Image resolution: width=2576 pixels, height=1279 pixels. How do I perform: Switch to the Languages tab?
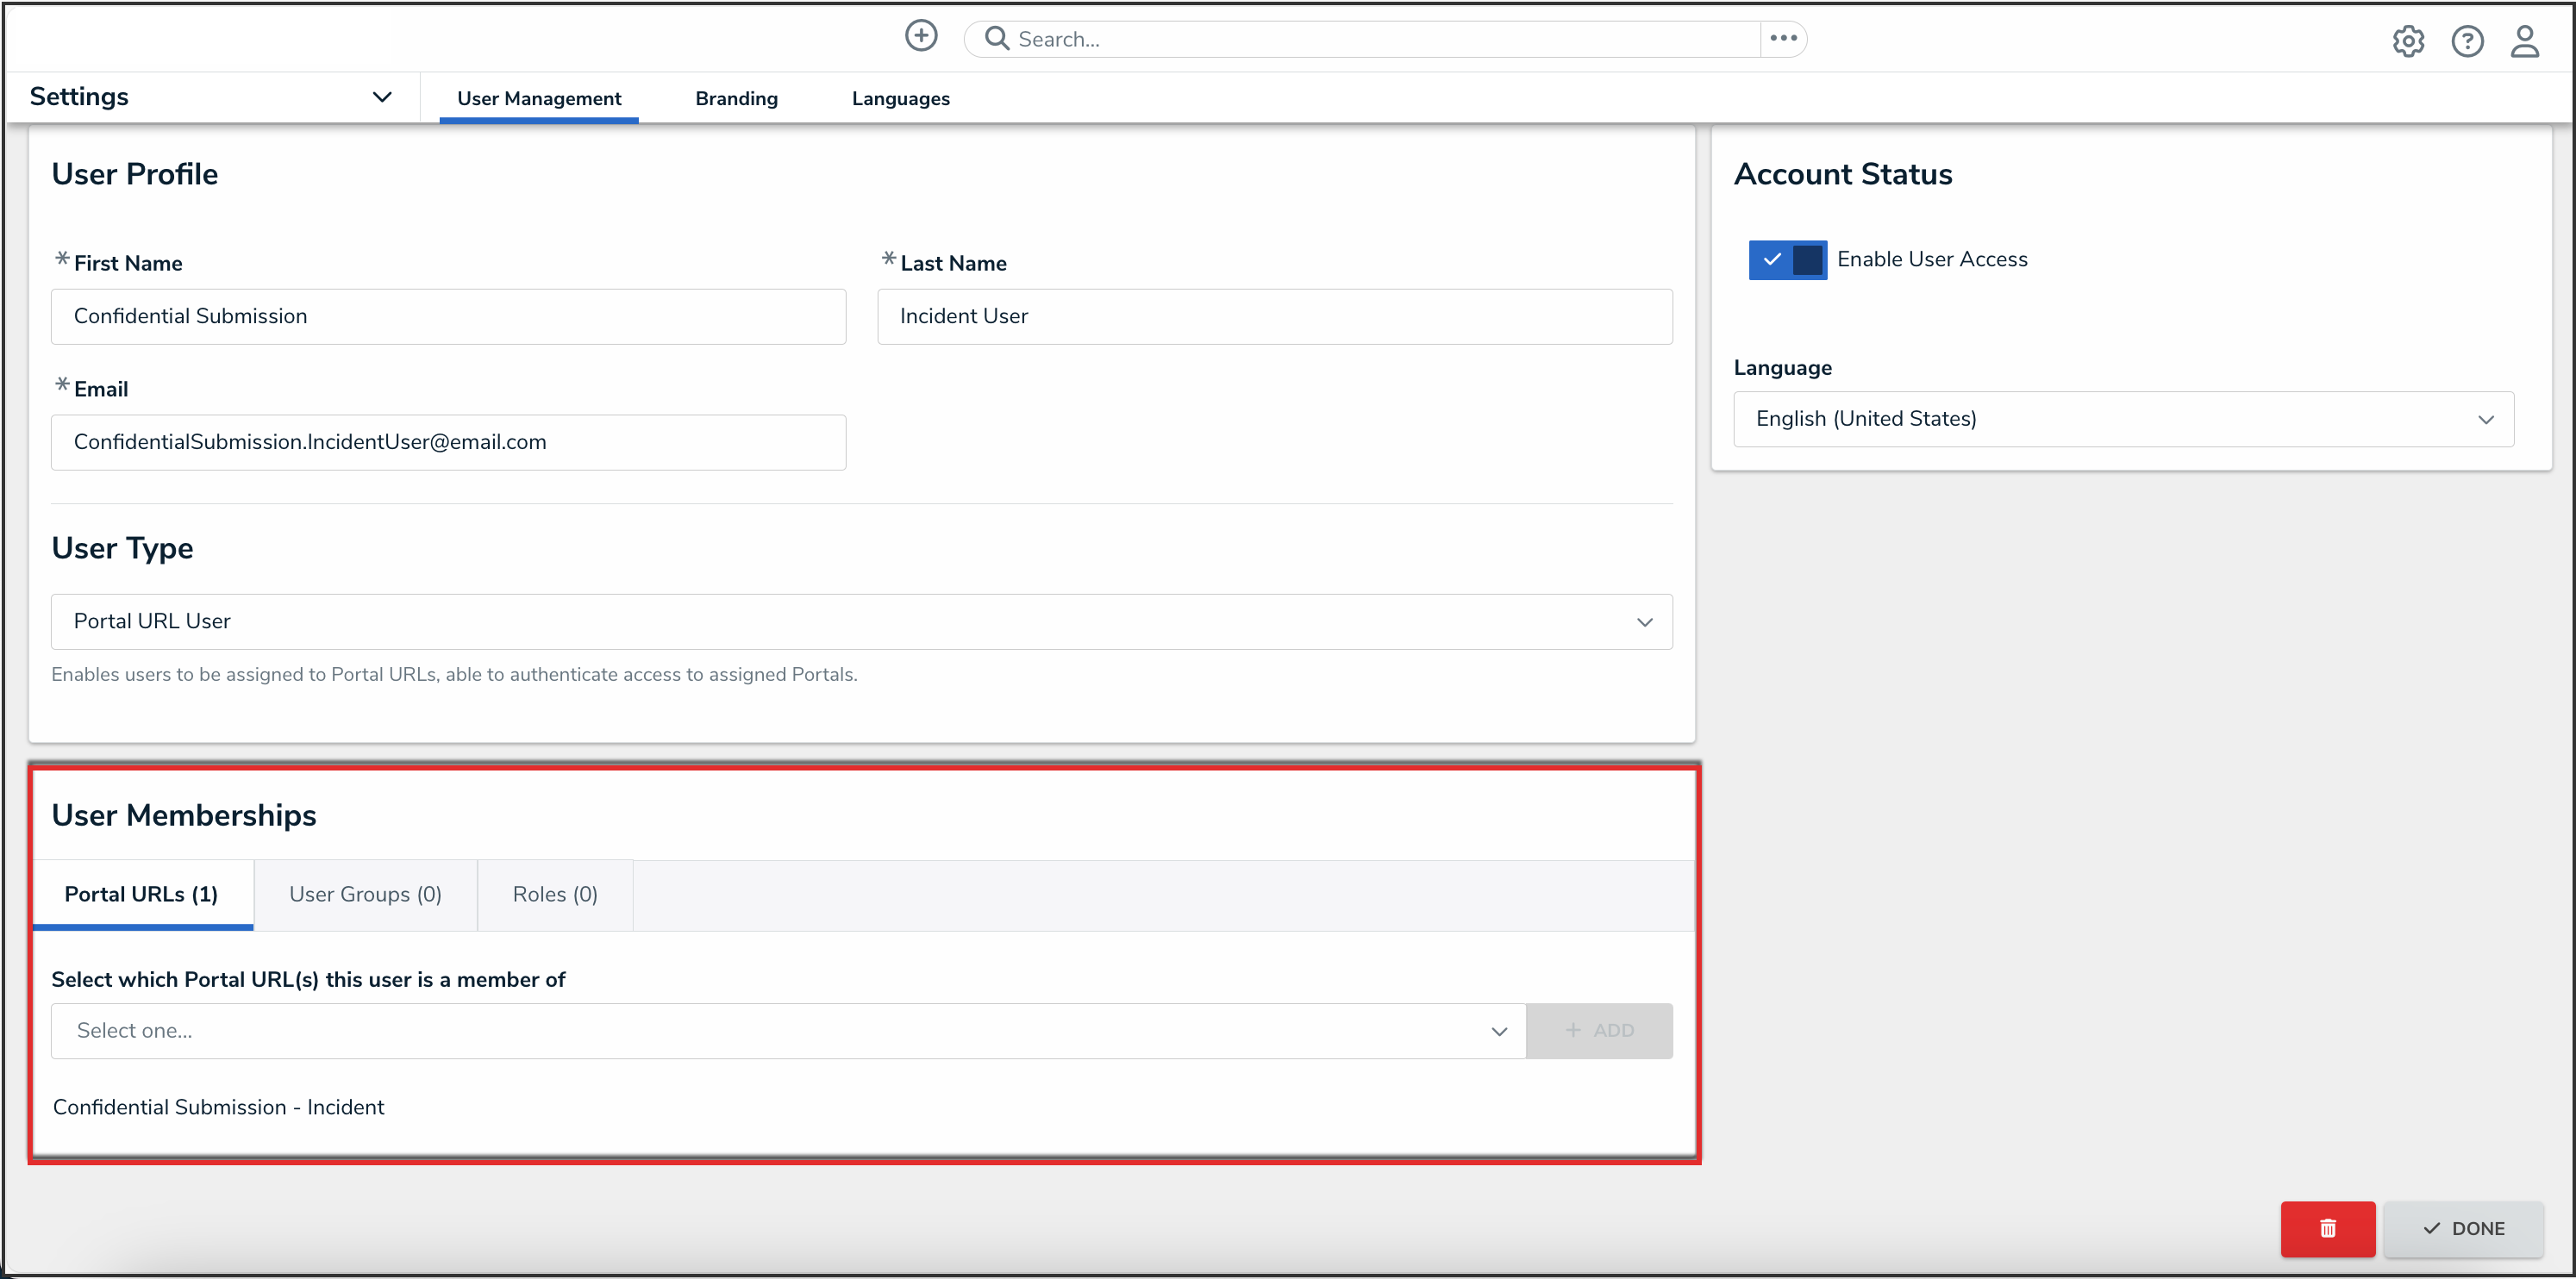point(900,98)
